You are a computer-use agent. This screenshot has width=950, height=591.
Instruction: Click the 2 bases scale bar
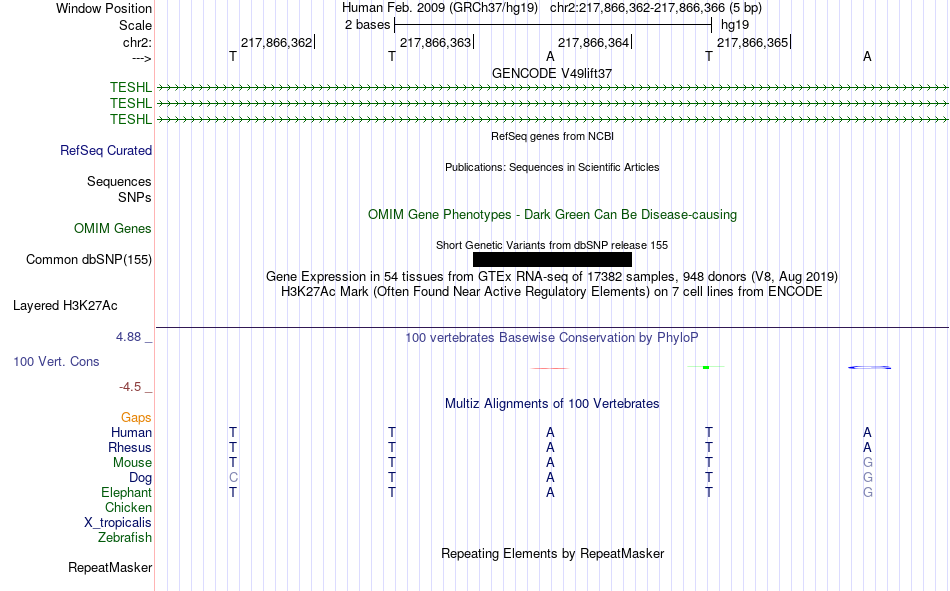[553, 25]
